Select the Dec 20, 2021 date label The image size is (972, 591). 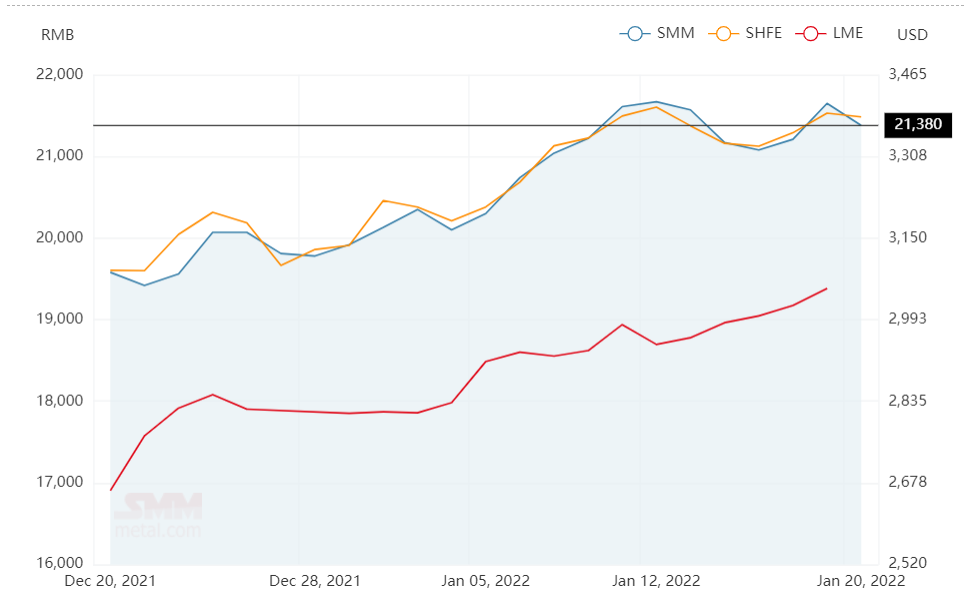tap(110, 581)
